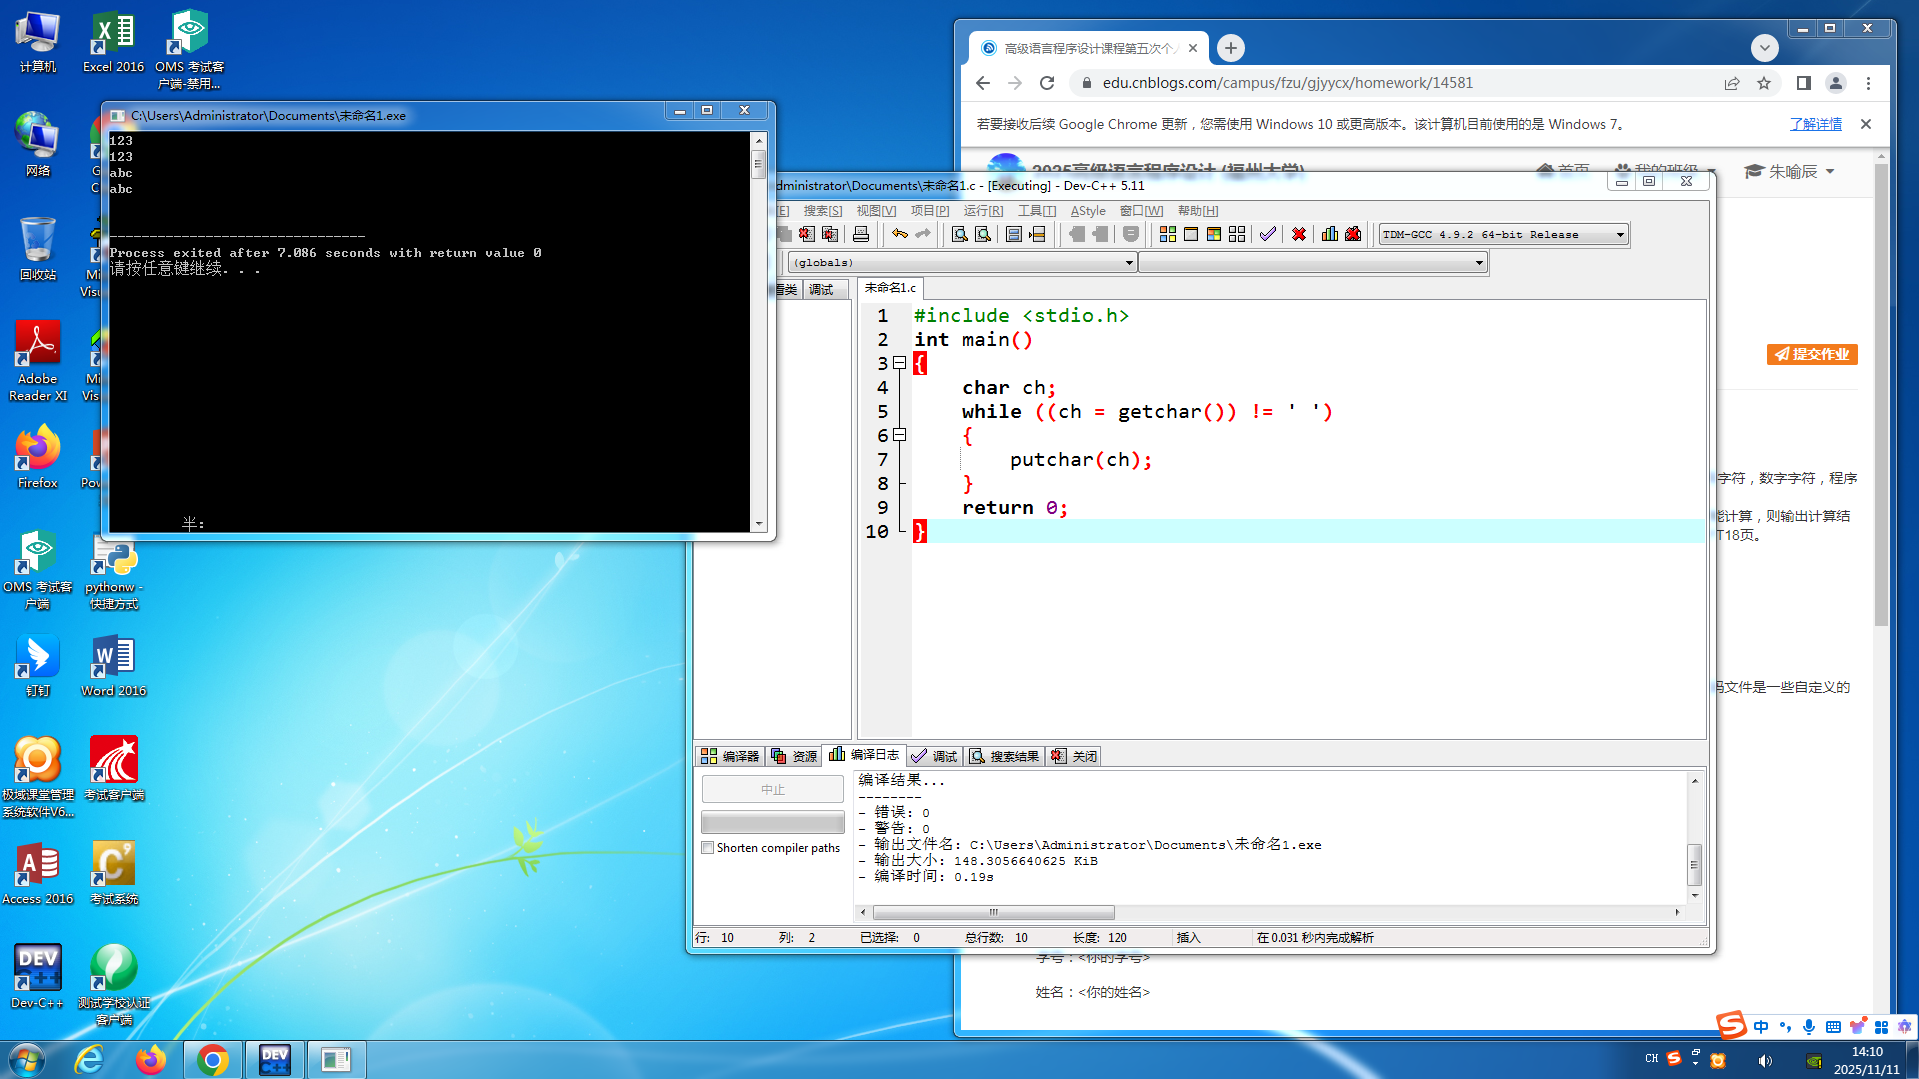Open the (globals) class dropdown

[962, 262]
